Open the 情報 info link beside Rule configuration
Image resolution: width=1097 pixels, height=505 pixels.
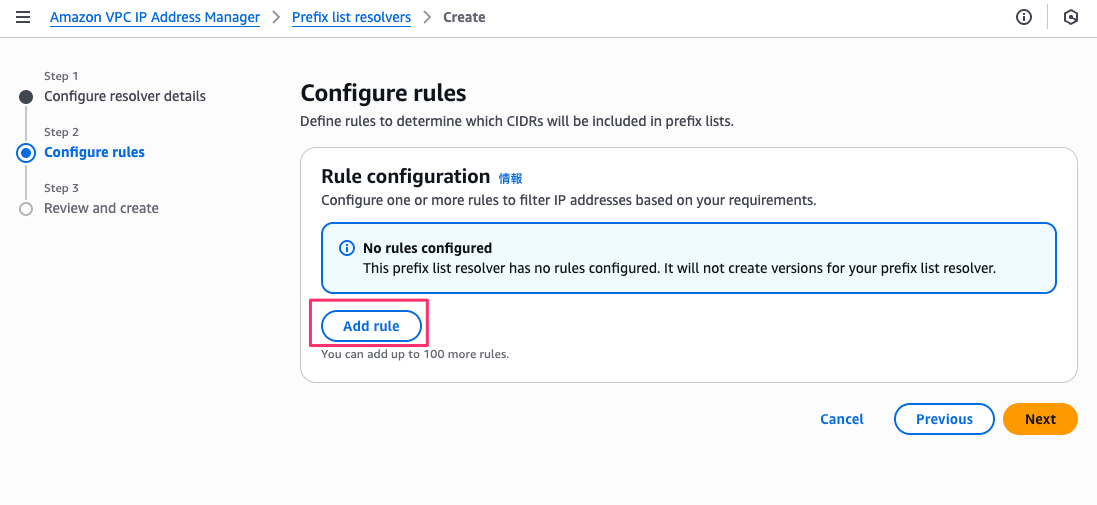510,178
